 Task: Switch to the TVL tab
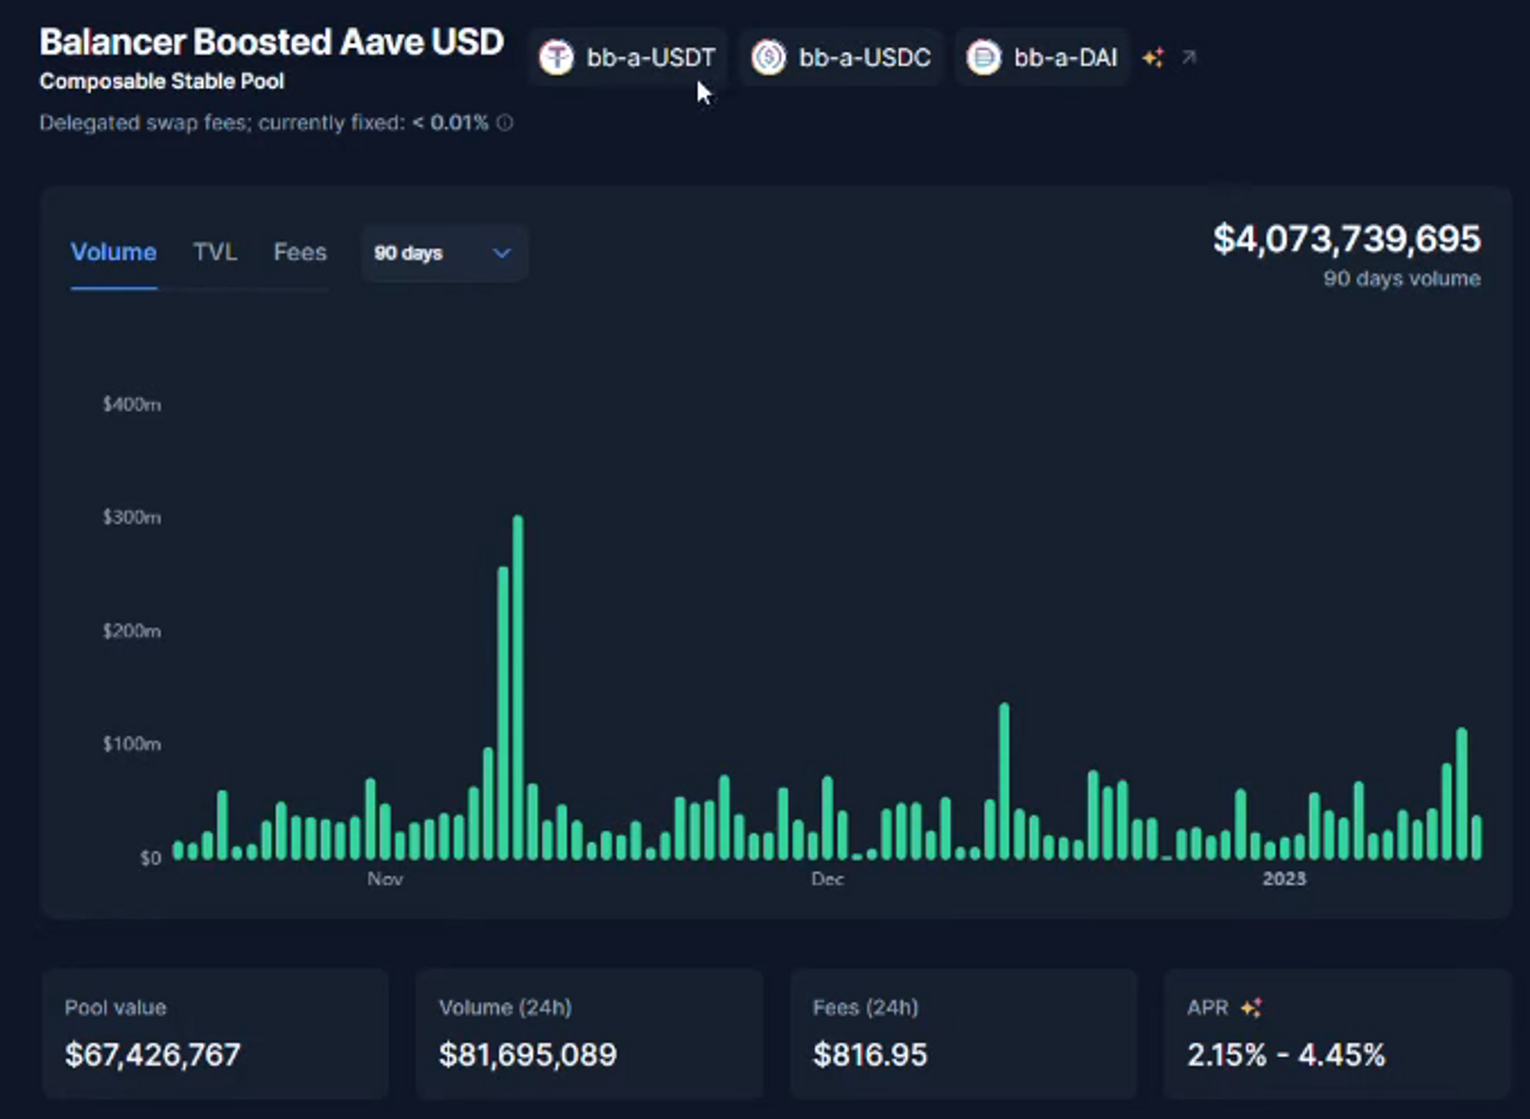(215, 252)
